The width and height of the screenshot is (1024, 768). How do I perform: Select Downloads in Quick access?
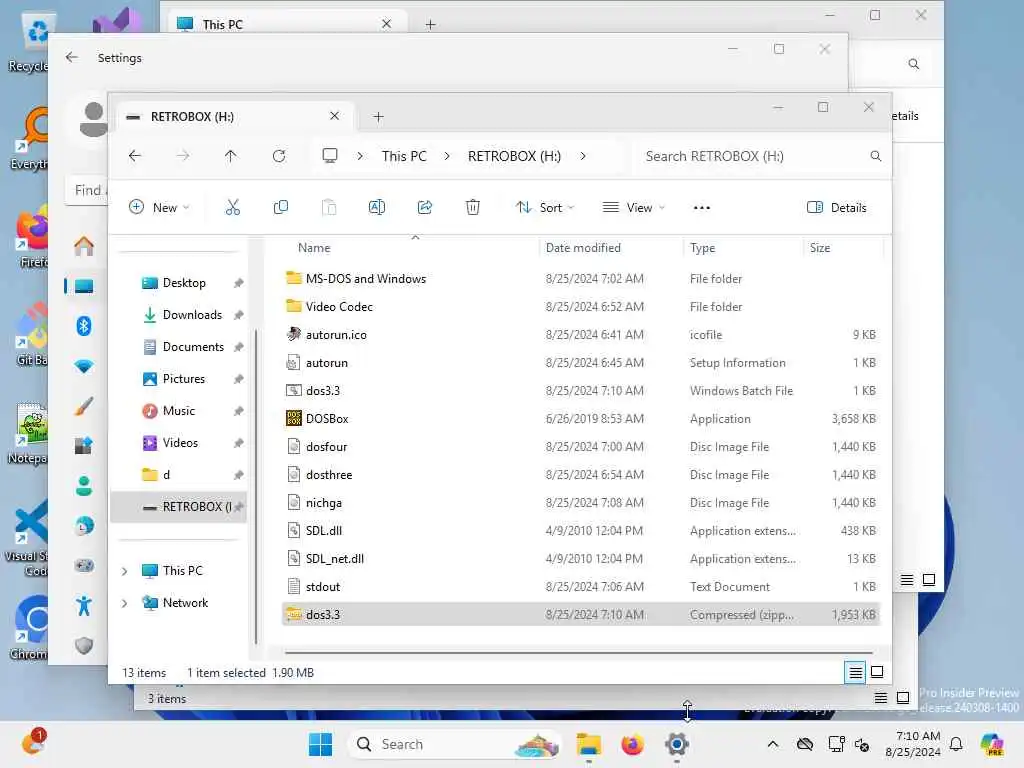coord(192,315)
